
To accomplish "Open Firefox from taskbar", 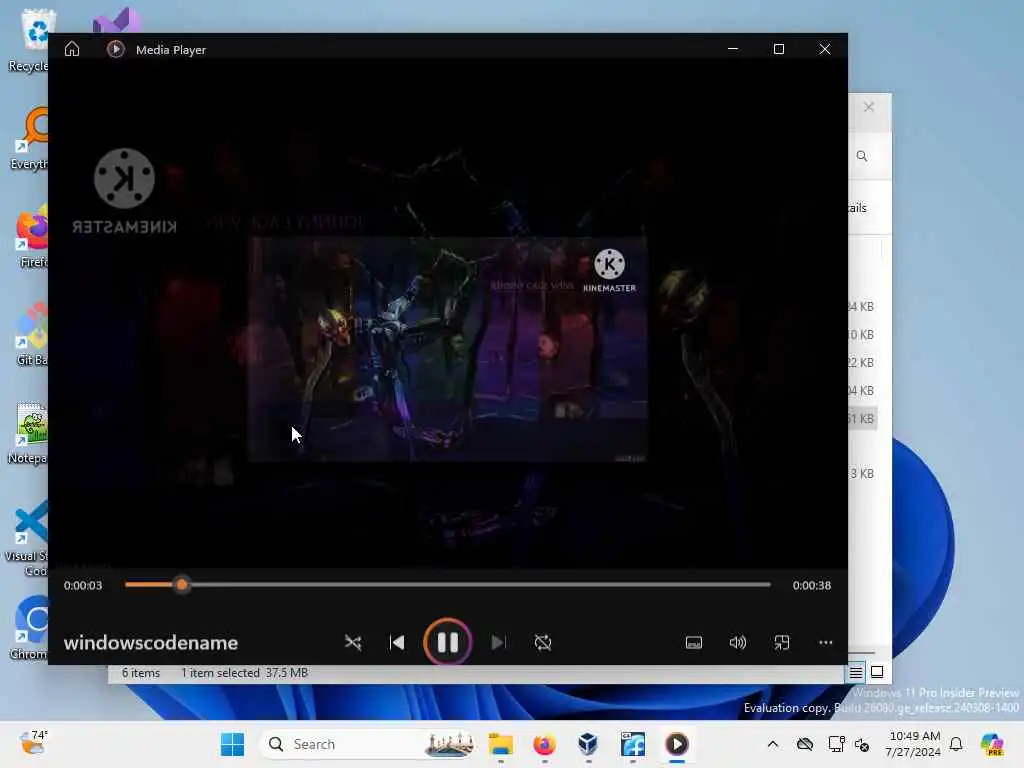I will pyautogui.click(x=544, y=744).
